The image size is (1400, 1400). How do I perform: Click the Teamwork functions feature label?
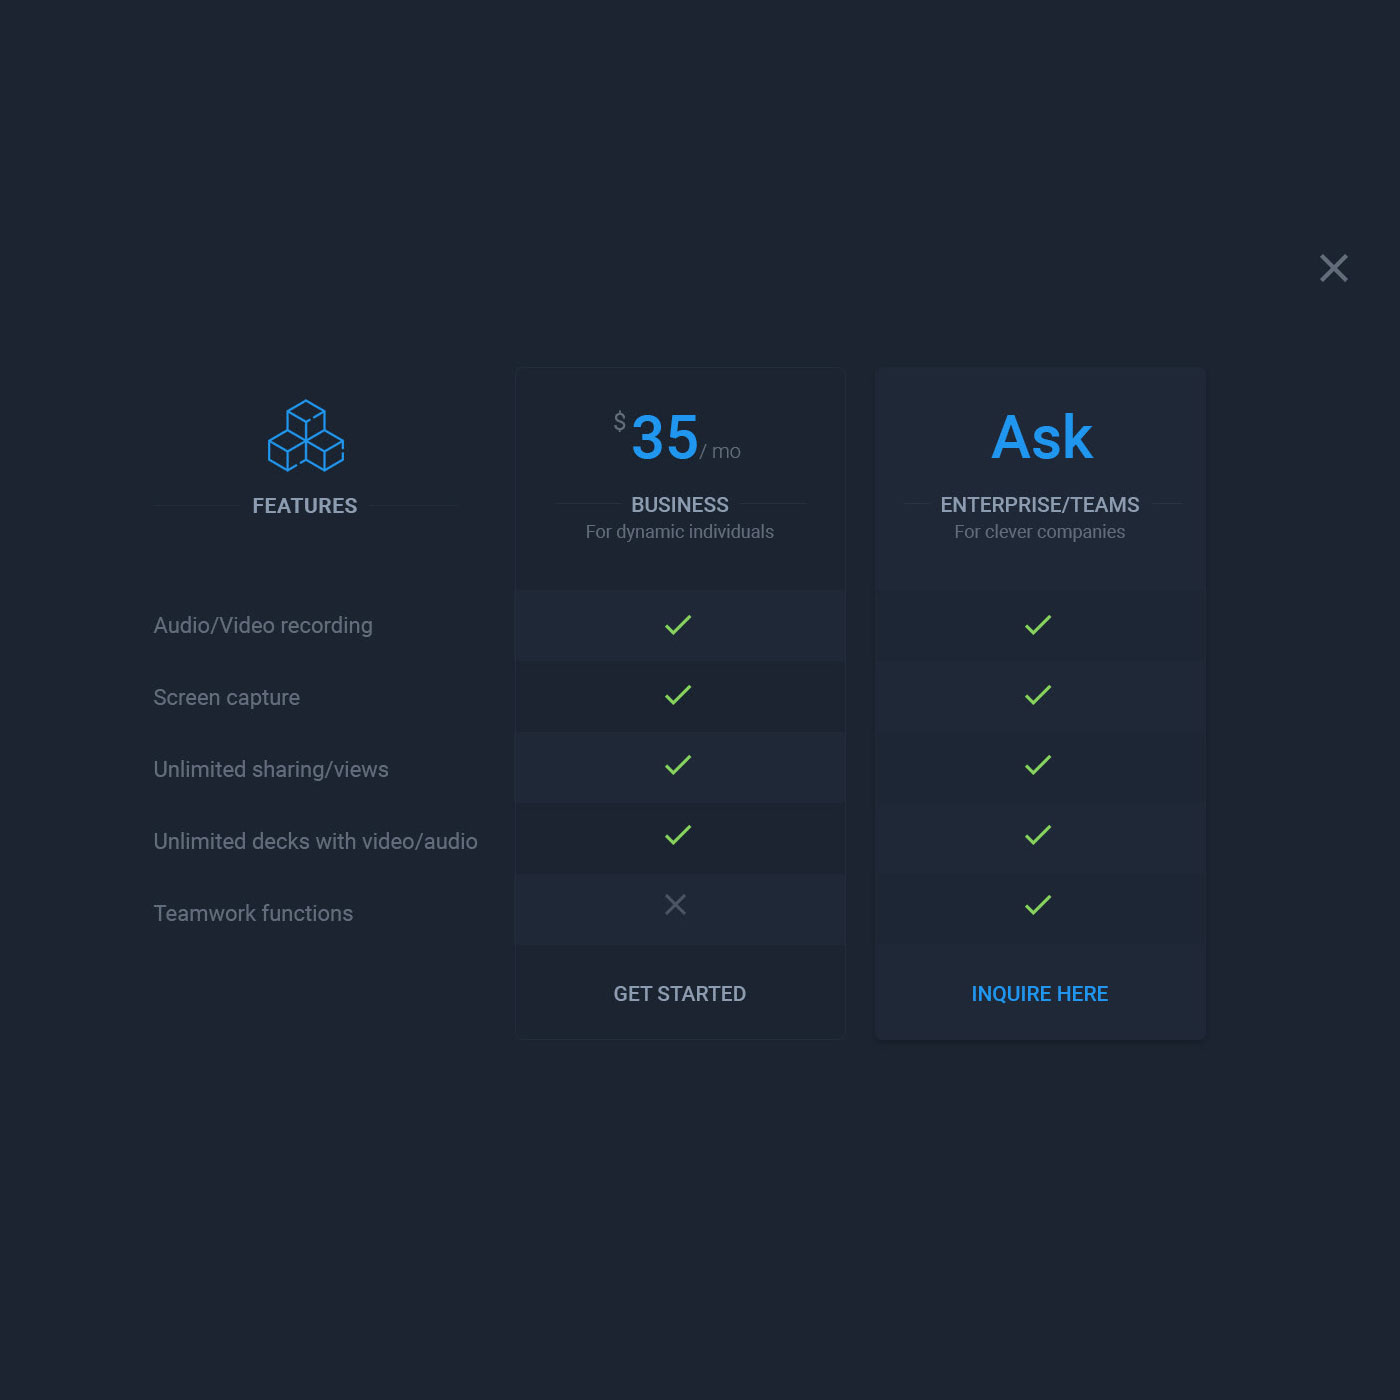(x=253, y=913)
